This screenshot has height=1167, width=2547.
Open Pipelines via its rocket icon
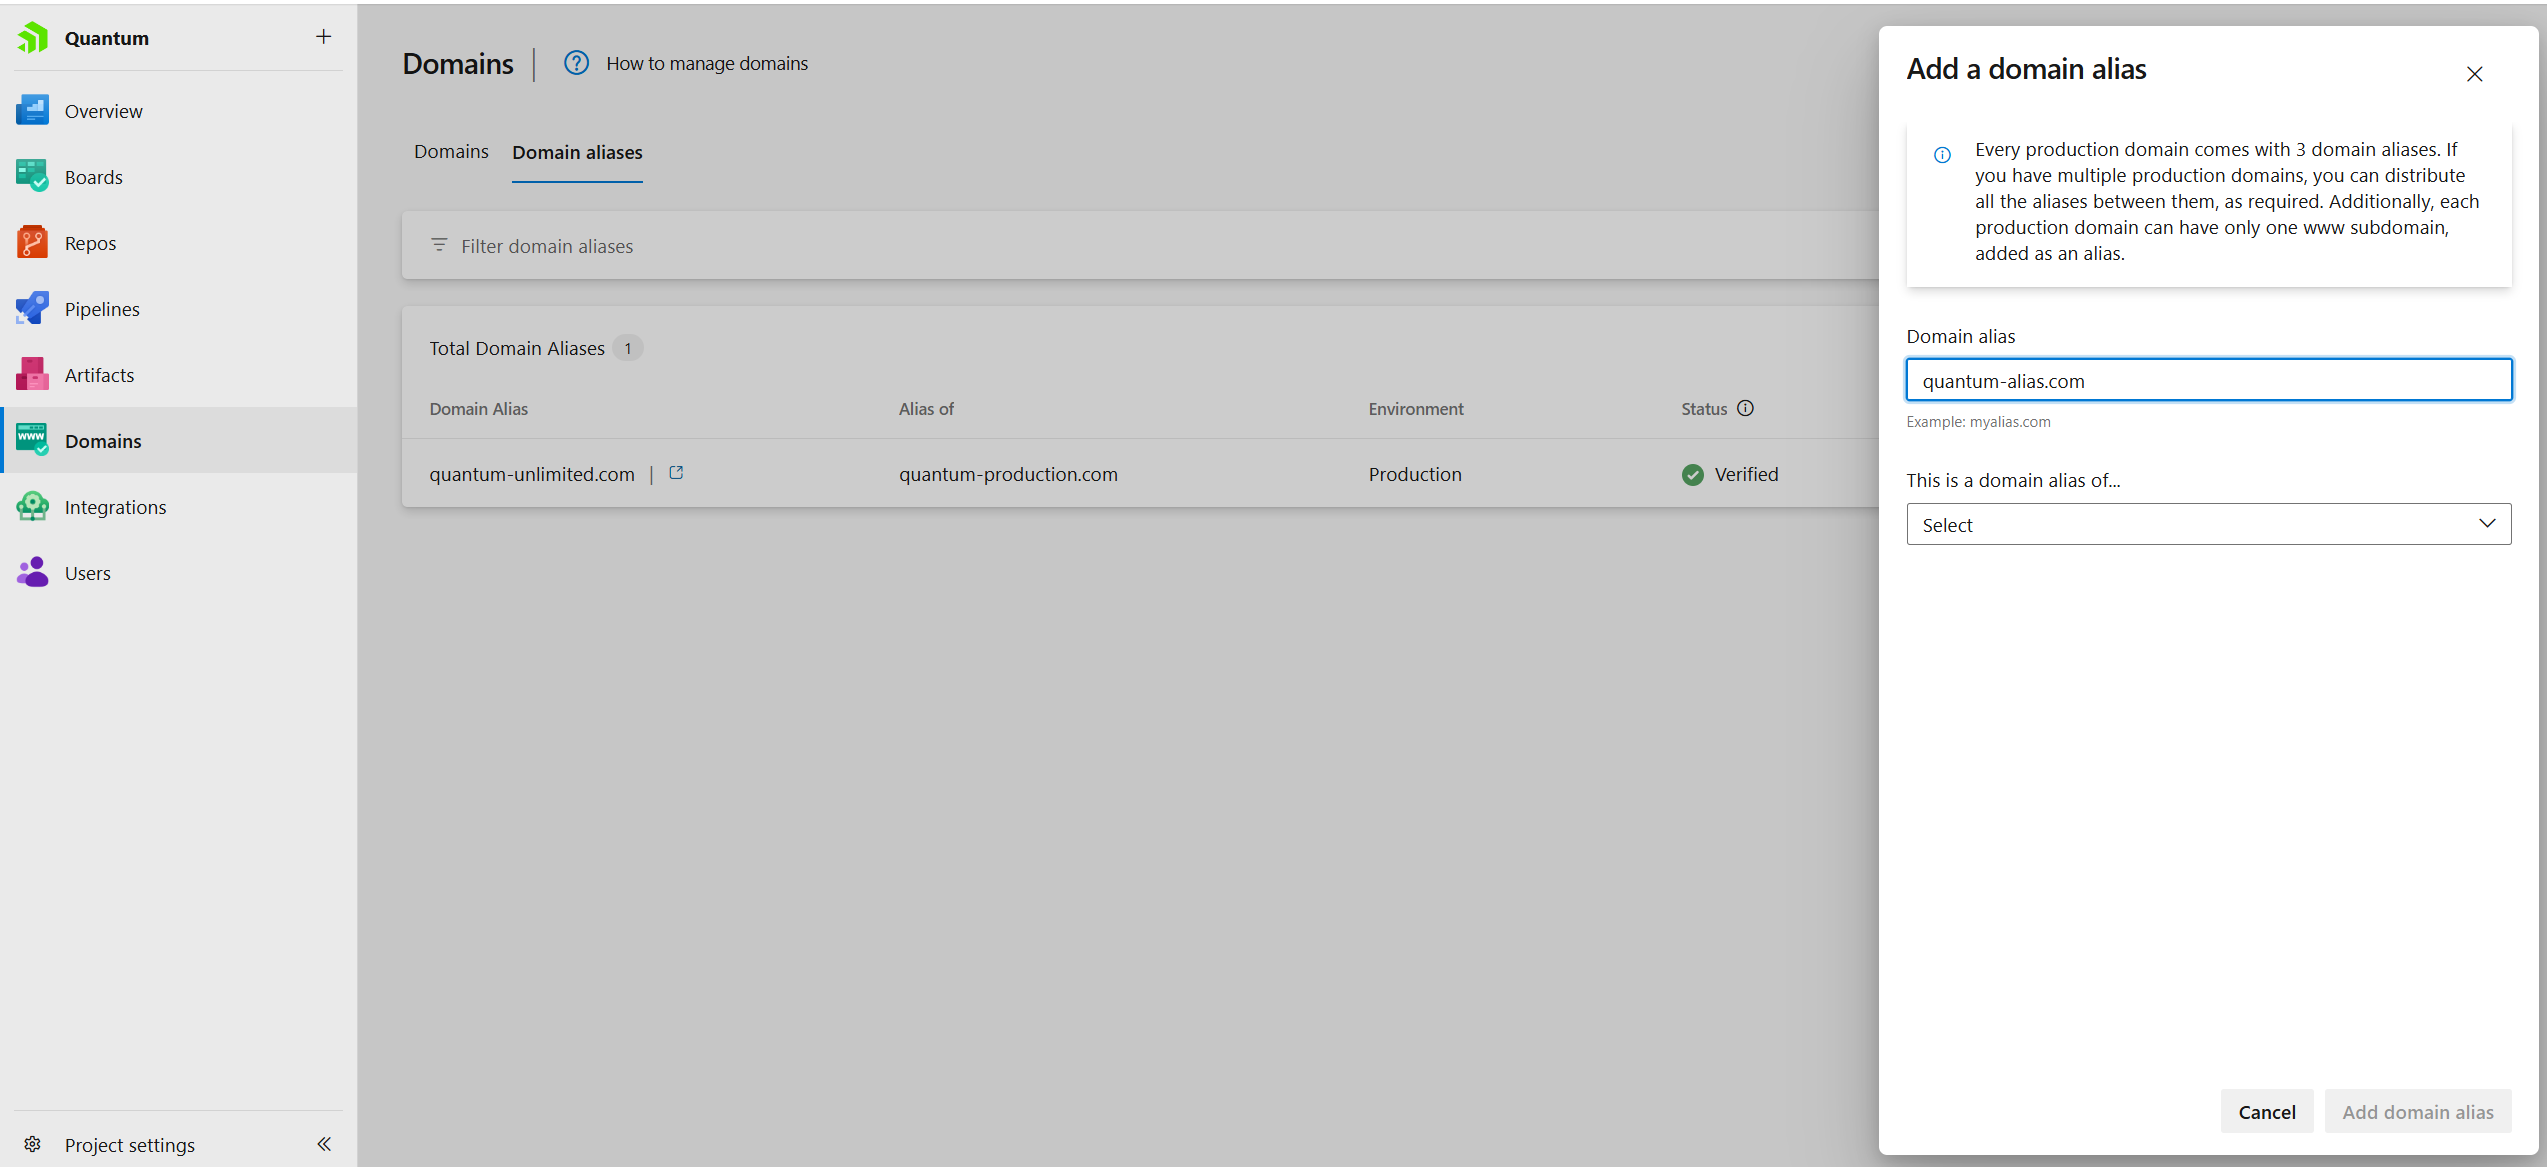32,309
